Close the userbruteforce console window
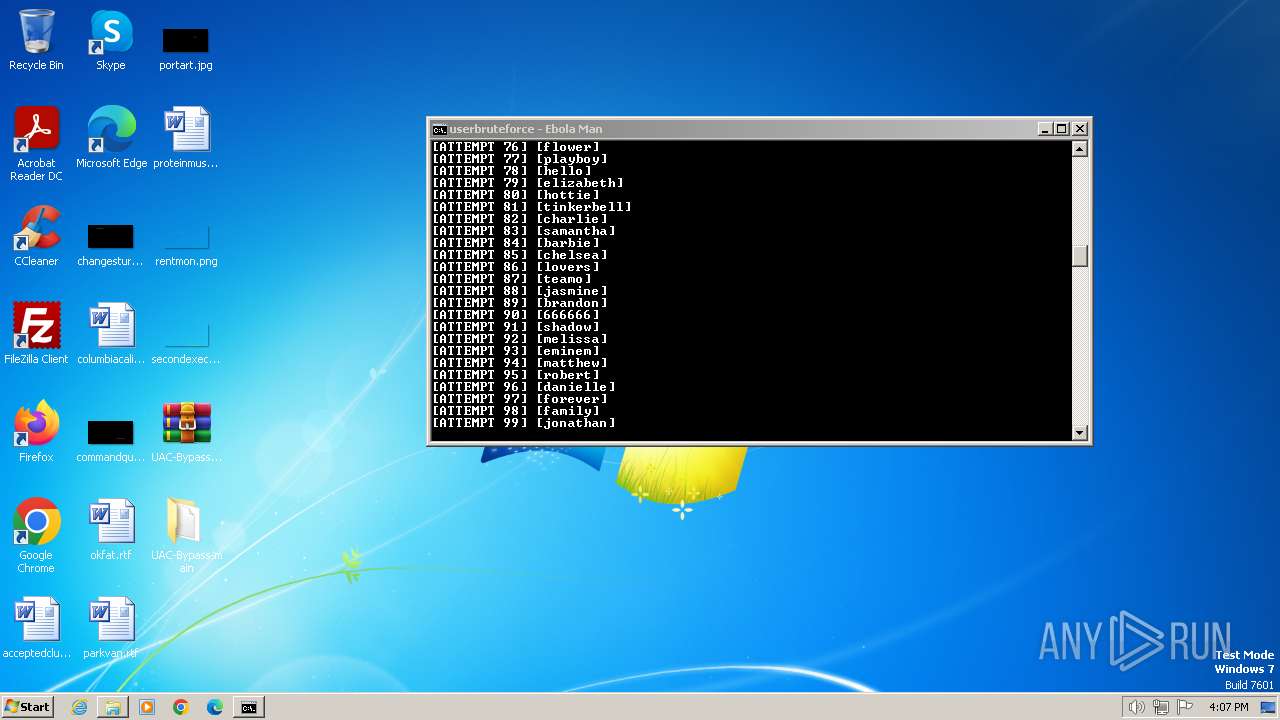Screen dimensions: 1280x720 pos(1080,129)
